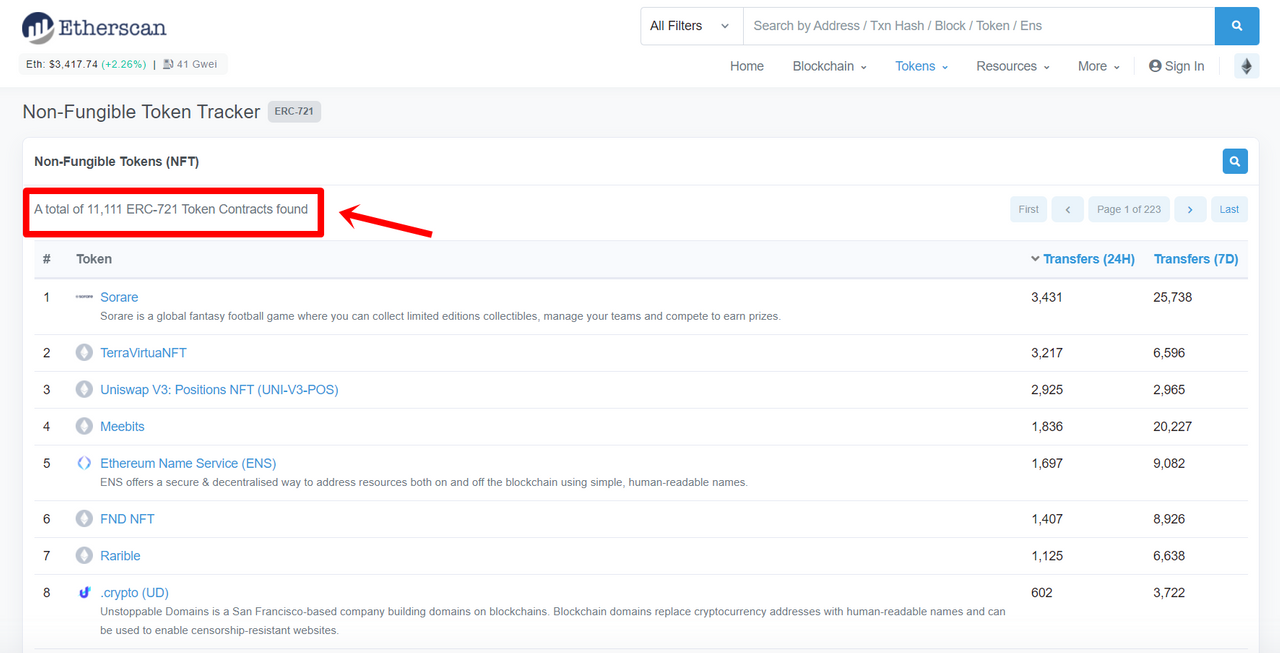The width and height of the screenshot is (1280, 653).
Task: Expand the More menu
Action: point(1099,66)
